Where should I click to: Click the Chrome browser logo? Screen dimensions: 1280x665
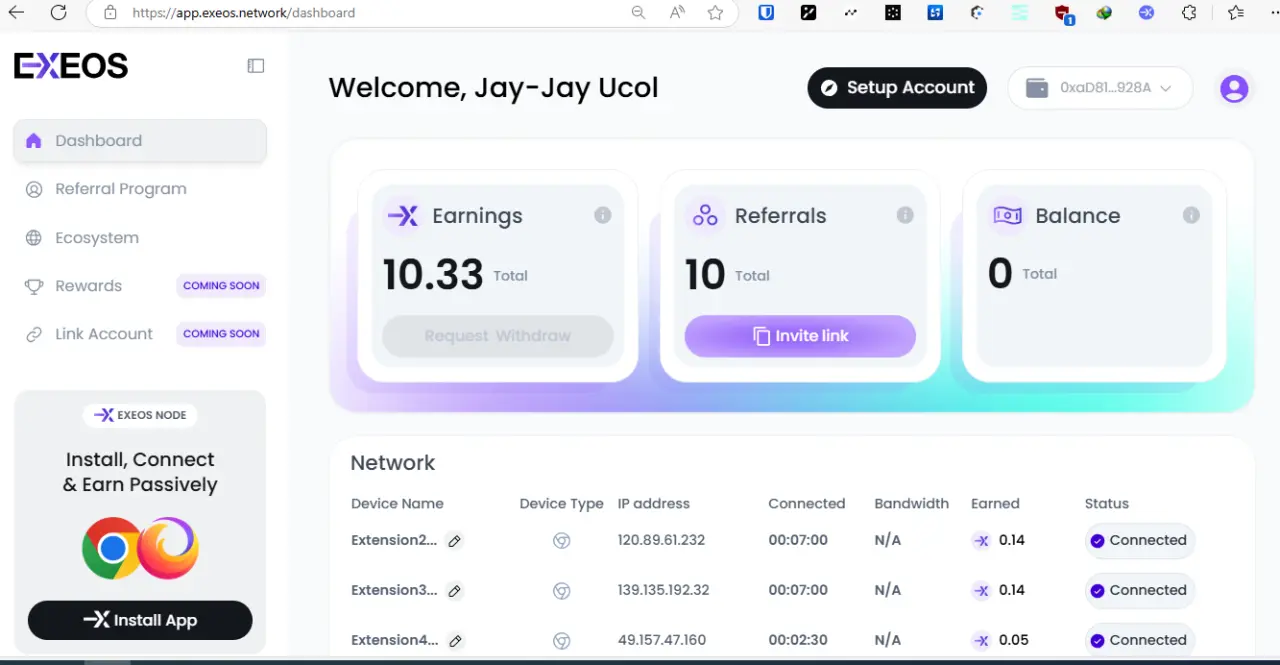coord(112,548)
